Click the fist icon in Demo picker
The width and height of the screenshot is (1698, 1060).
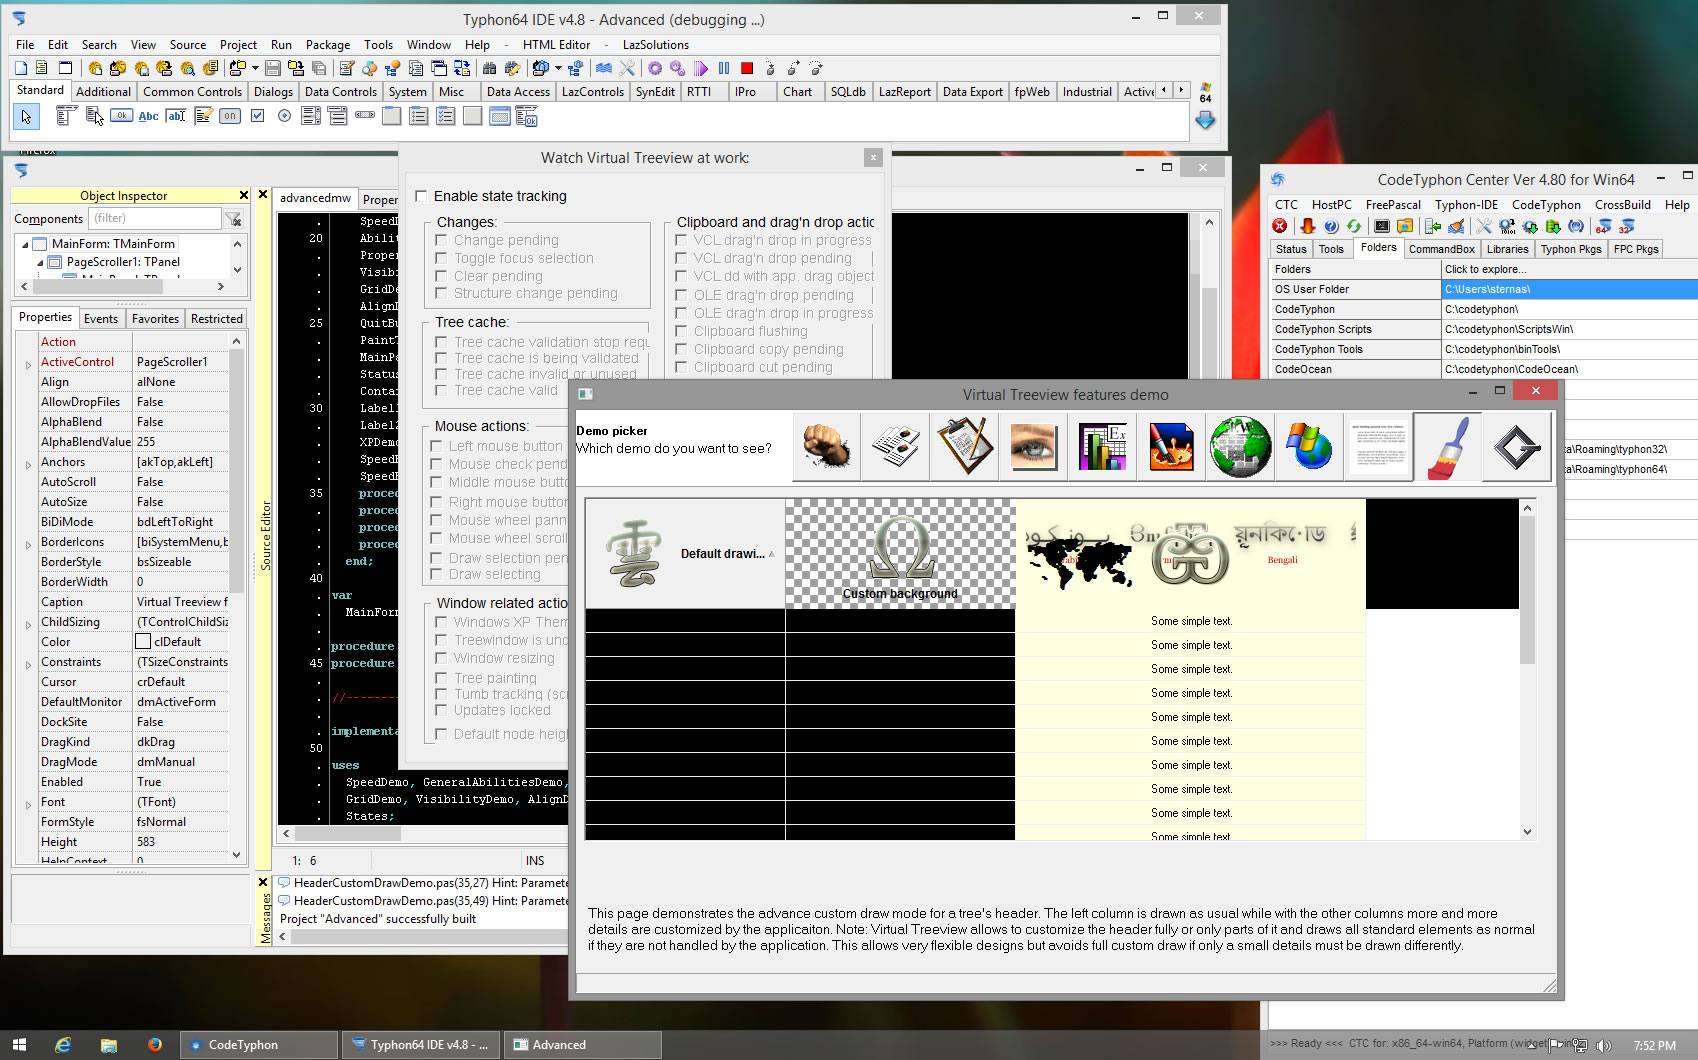coord(827,447)
